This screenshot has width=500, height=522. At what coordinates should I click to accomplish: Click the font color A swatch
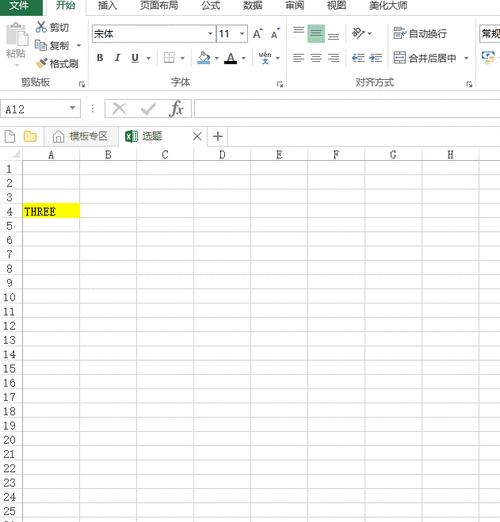click(x=230, y=58)
